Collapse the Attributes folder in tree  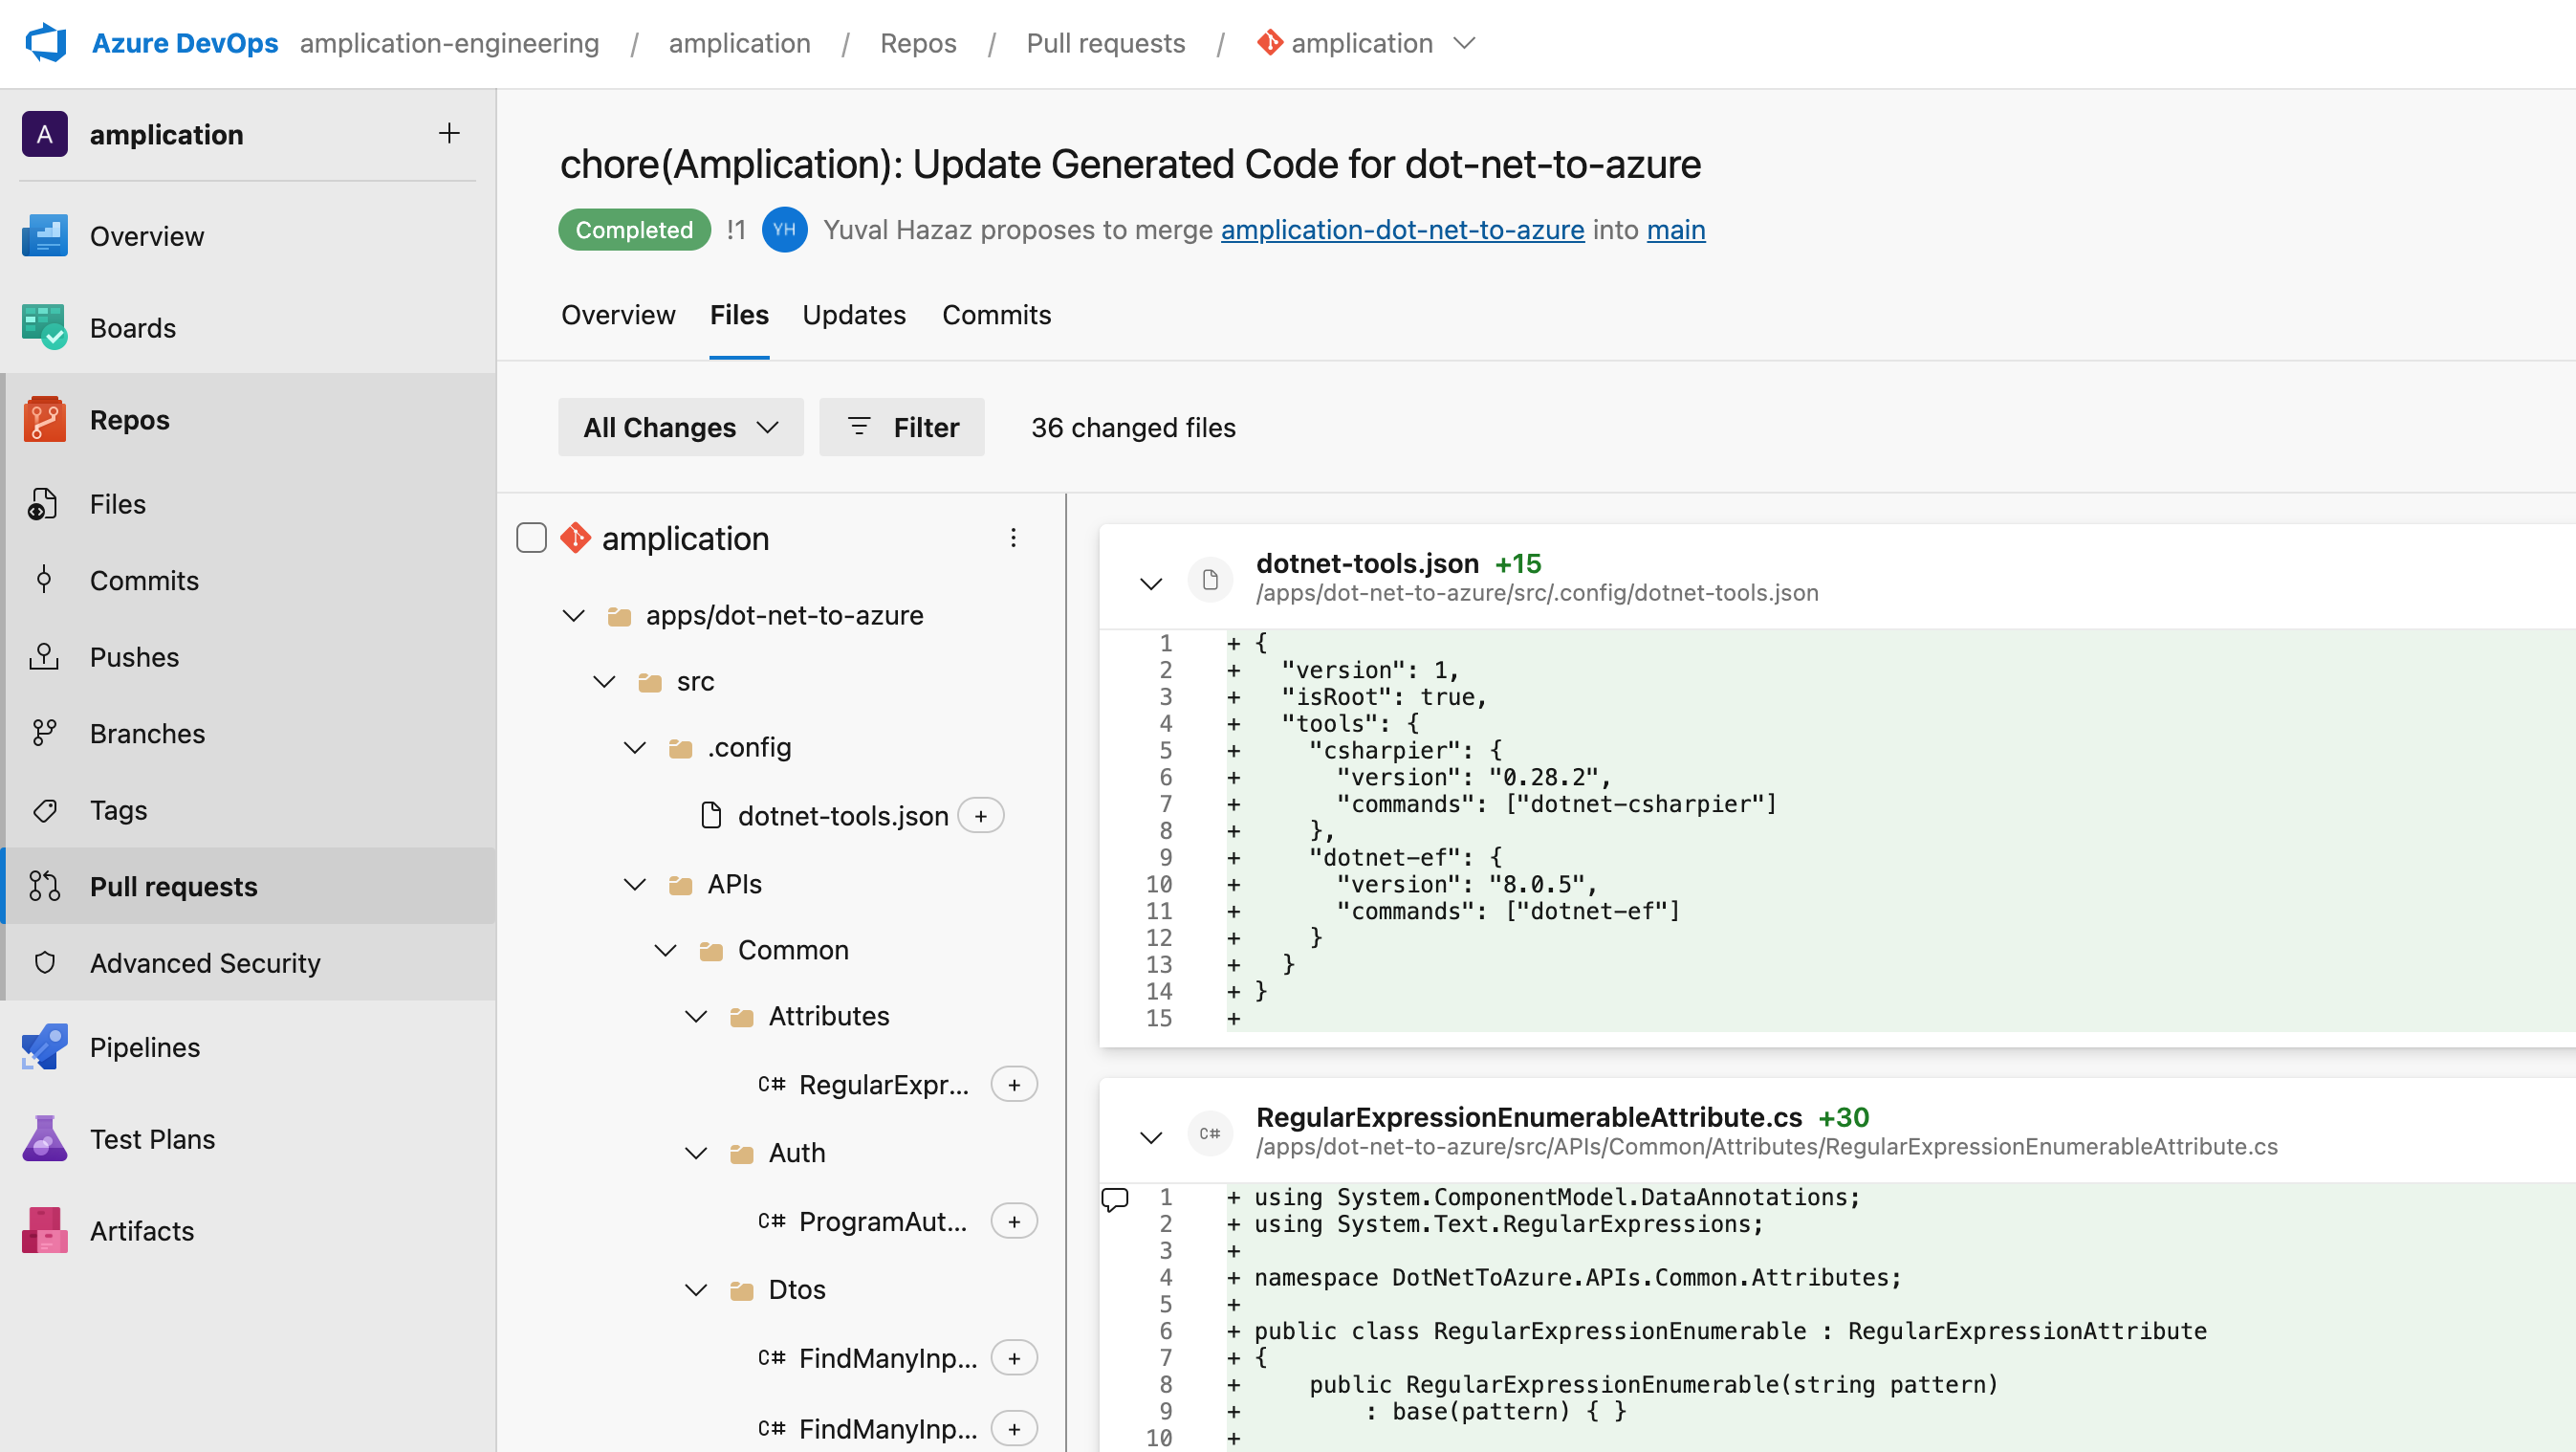[x=696, y=1016]
